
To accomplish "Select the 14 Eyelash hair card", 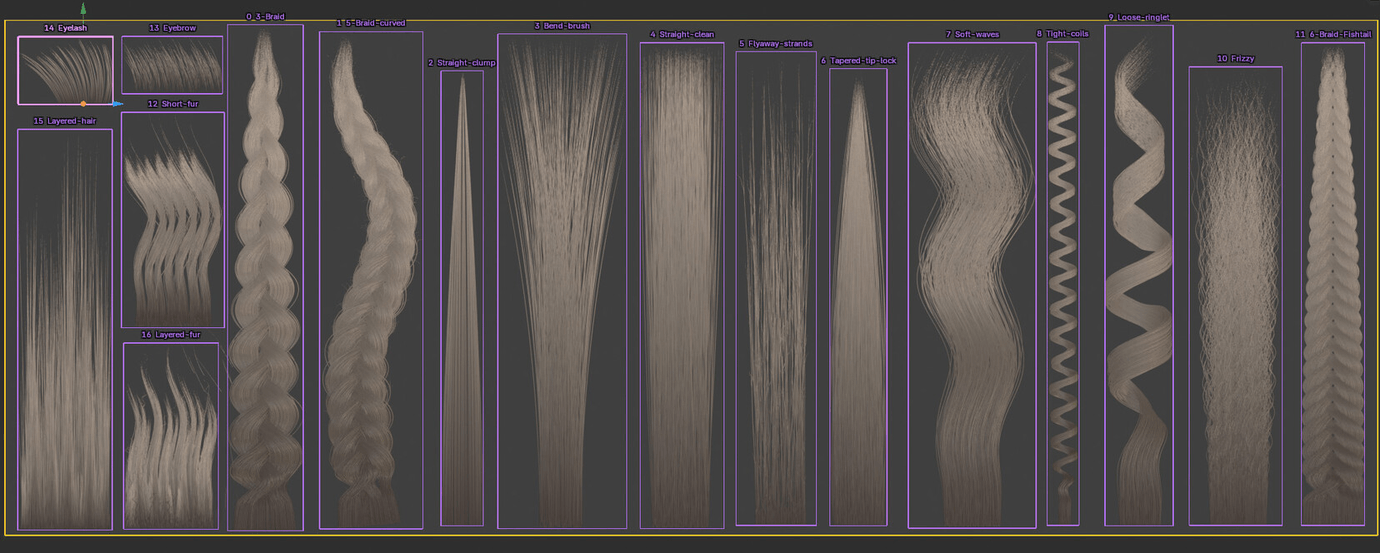I will click(66, 69).
